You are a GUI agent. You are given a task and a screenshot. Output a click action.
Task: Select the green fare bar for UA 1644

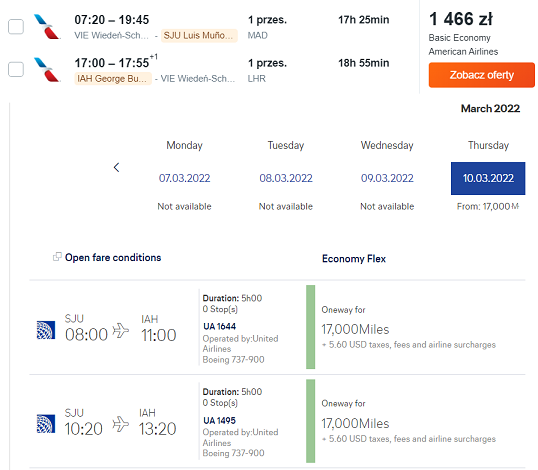click(311, 327)
